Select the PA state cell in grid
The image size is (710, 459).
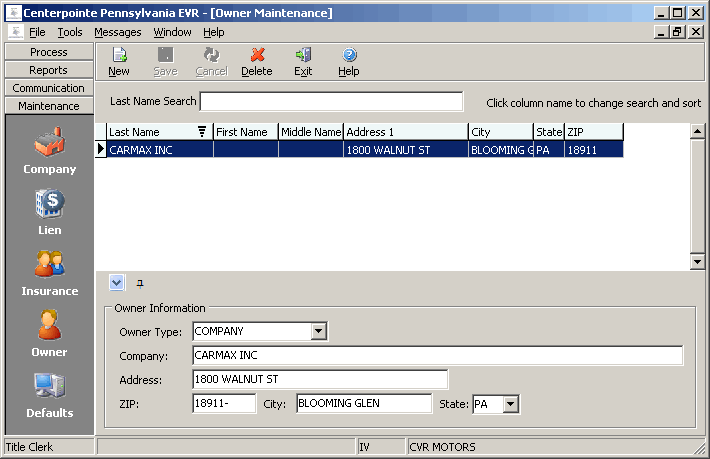pos(549,149)
